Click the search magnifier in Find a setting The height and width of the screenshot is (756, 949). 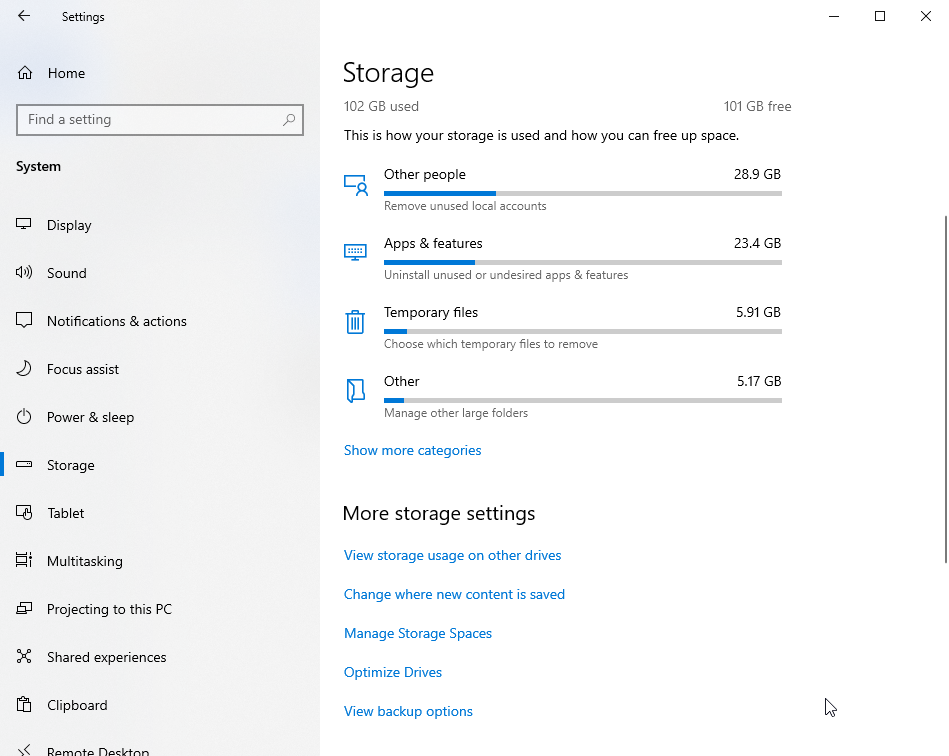click(x=289, y=120)
